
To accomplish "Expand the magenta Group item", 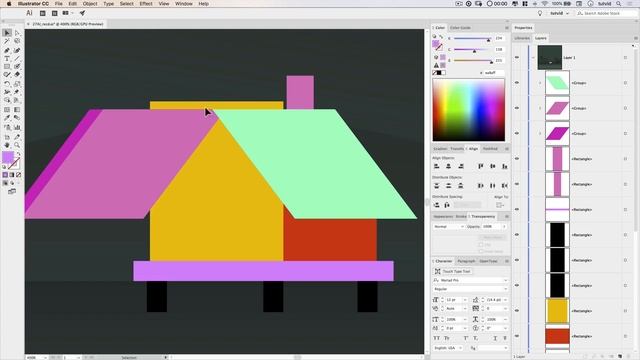I will pos(540,133).
